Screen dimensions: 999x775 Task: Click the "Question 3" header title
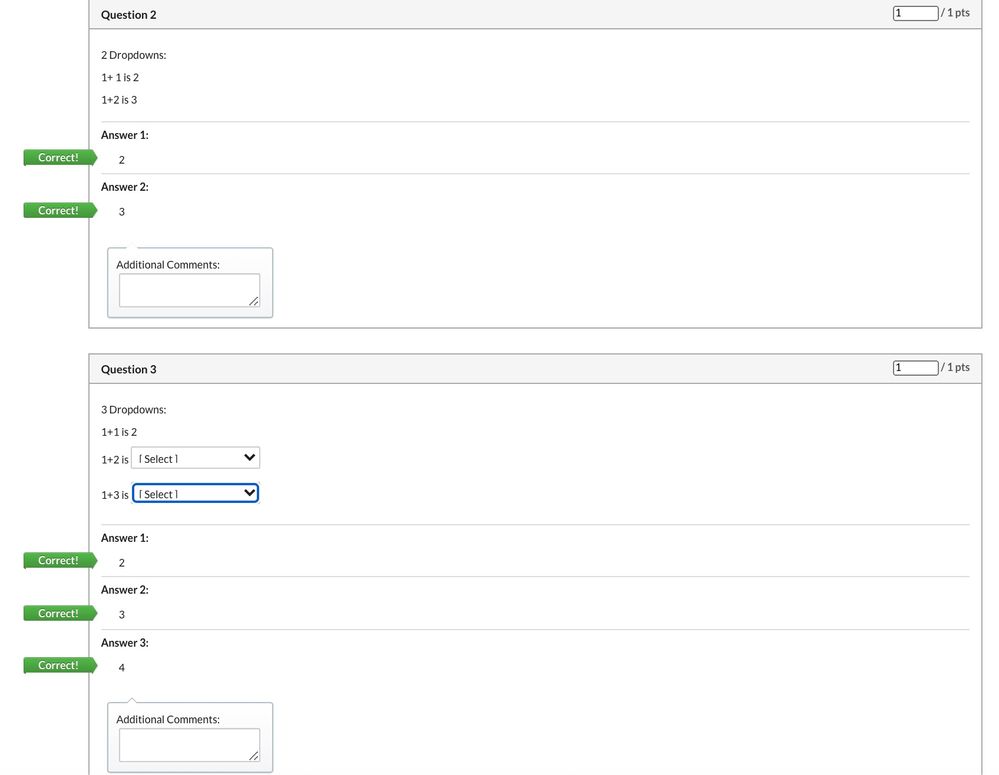point(128,370)
